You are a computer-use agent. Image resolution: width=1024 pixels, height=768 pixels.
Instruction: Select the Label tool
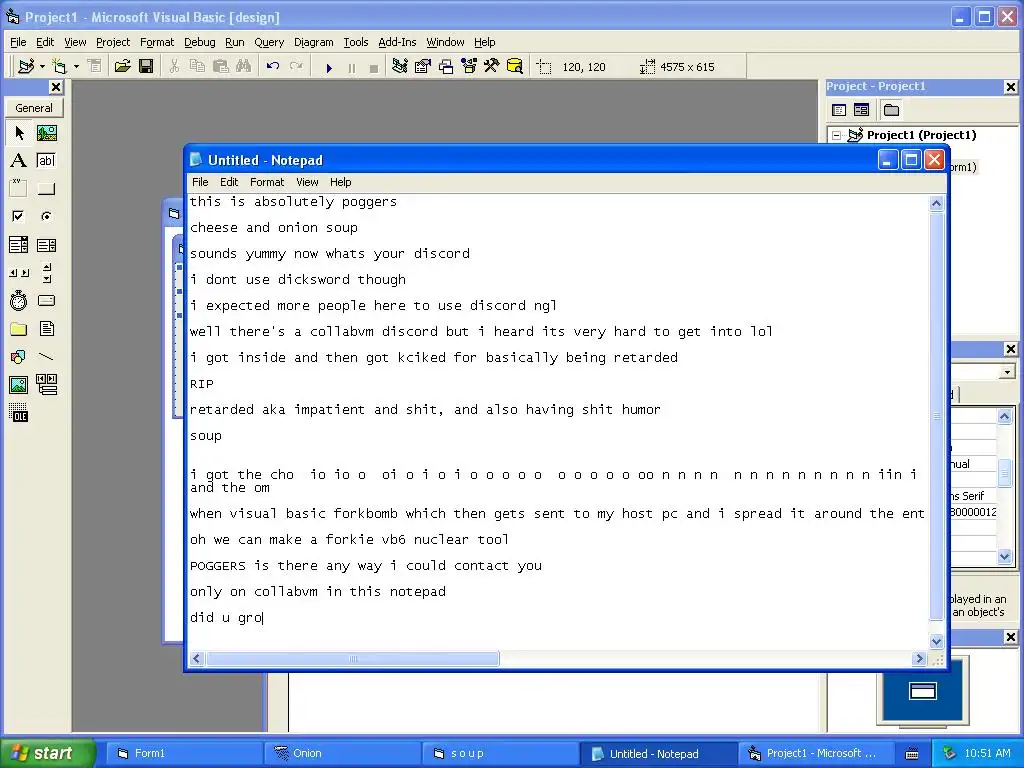[19, 161]
